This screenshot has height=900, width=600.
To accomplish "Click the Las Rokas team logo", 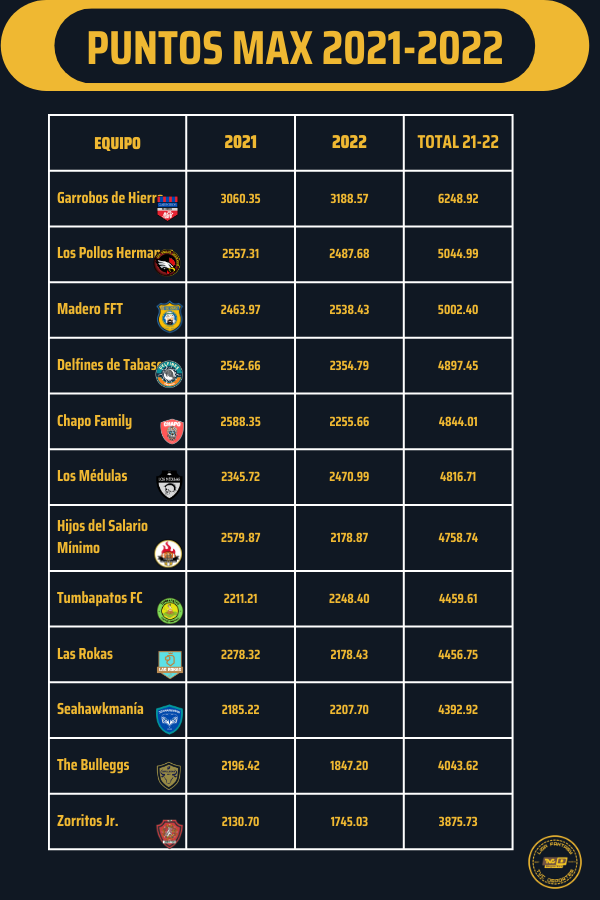I will pos(169,664).
